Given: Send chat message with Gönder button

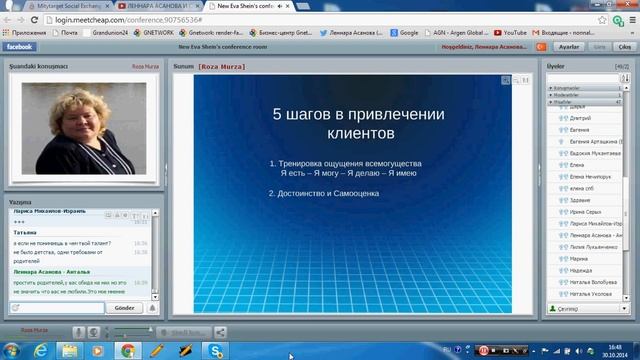Looking at the screenshot, I should pos(124,308).
